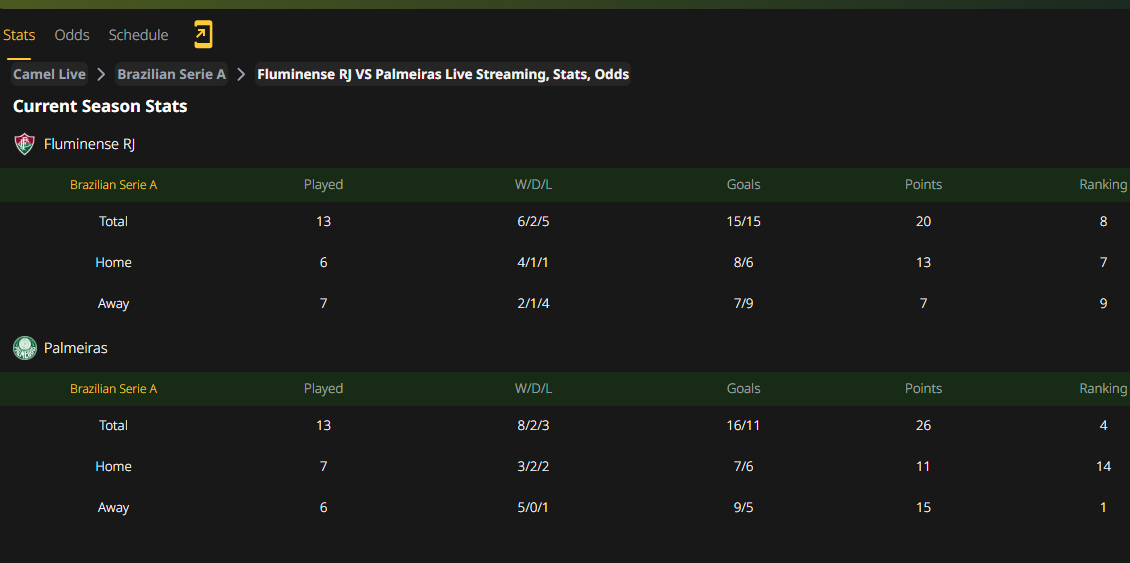Select Fluminense Home row label
Screen dimensions: 1130x563
coord(113,262)
